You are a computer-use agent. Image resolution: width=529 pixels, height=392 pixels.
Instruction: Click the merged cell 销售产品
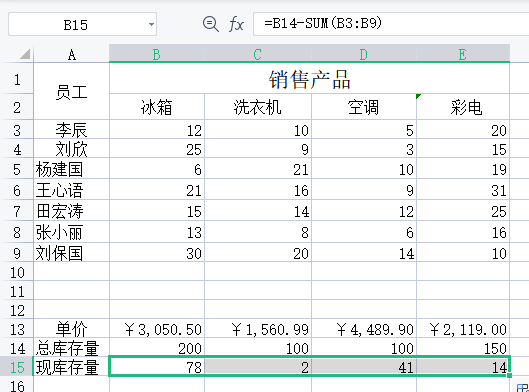[x=309, y=79]
